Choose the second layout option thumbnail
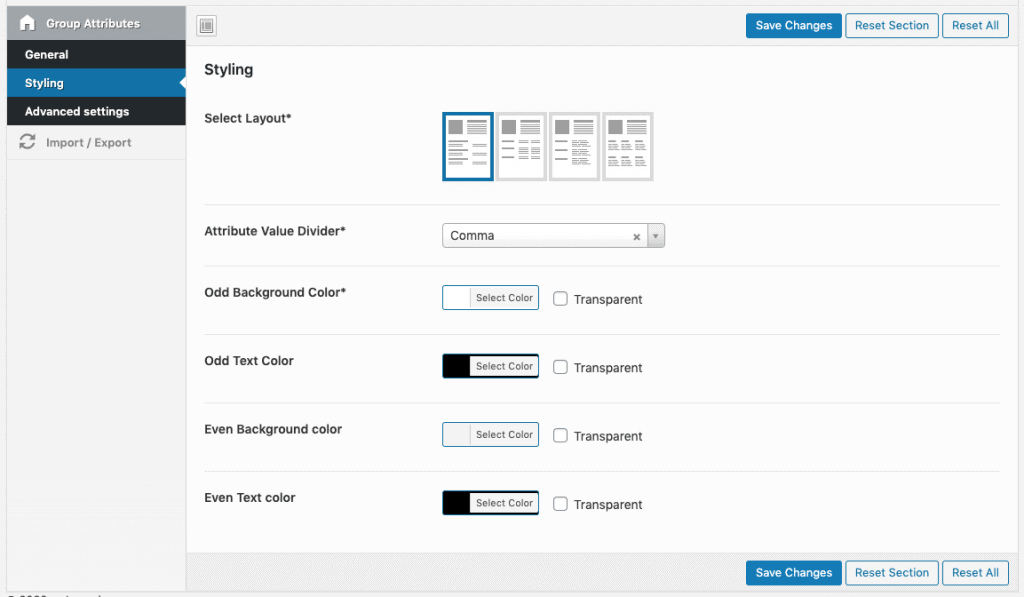 [x=521, y=146]
